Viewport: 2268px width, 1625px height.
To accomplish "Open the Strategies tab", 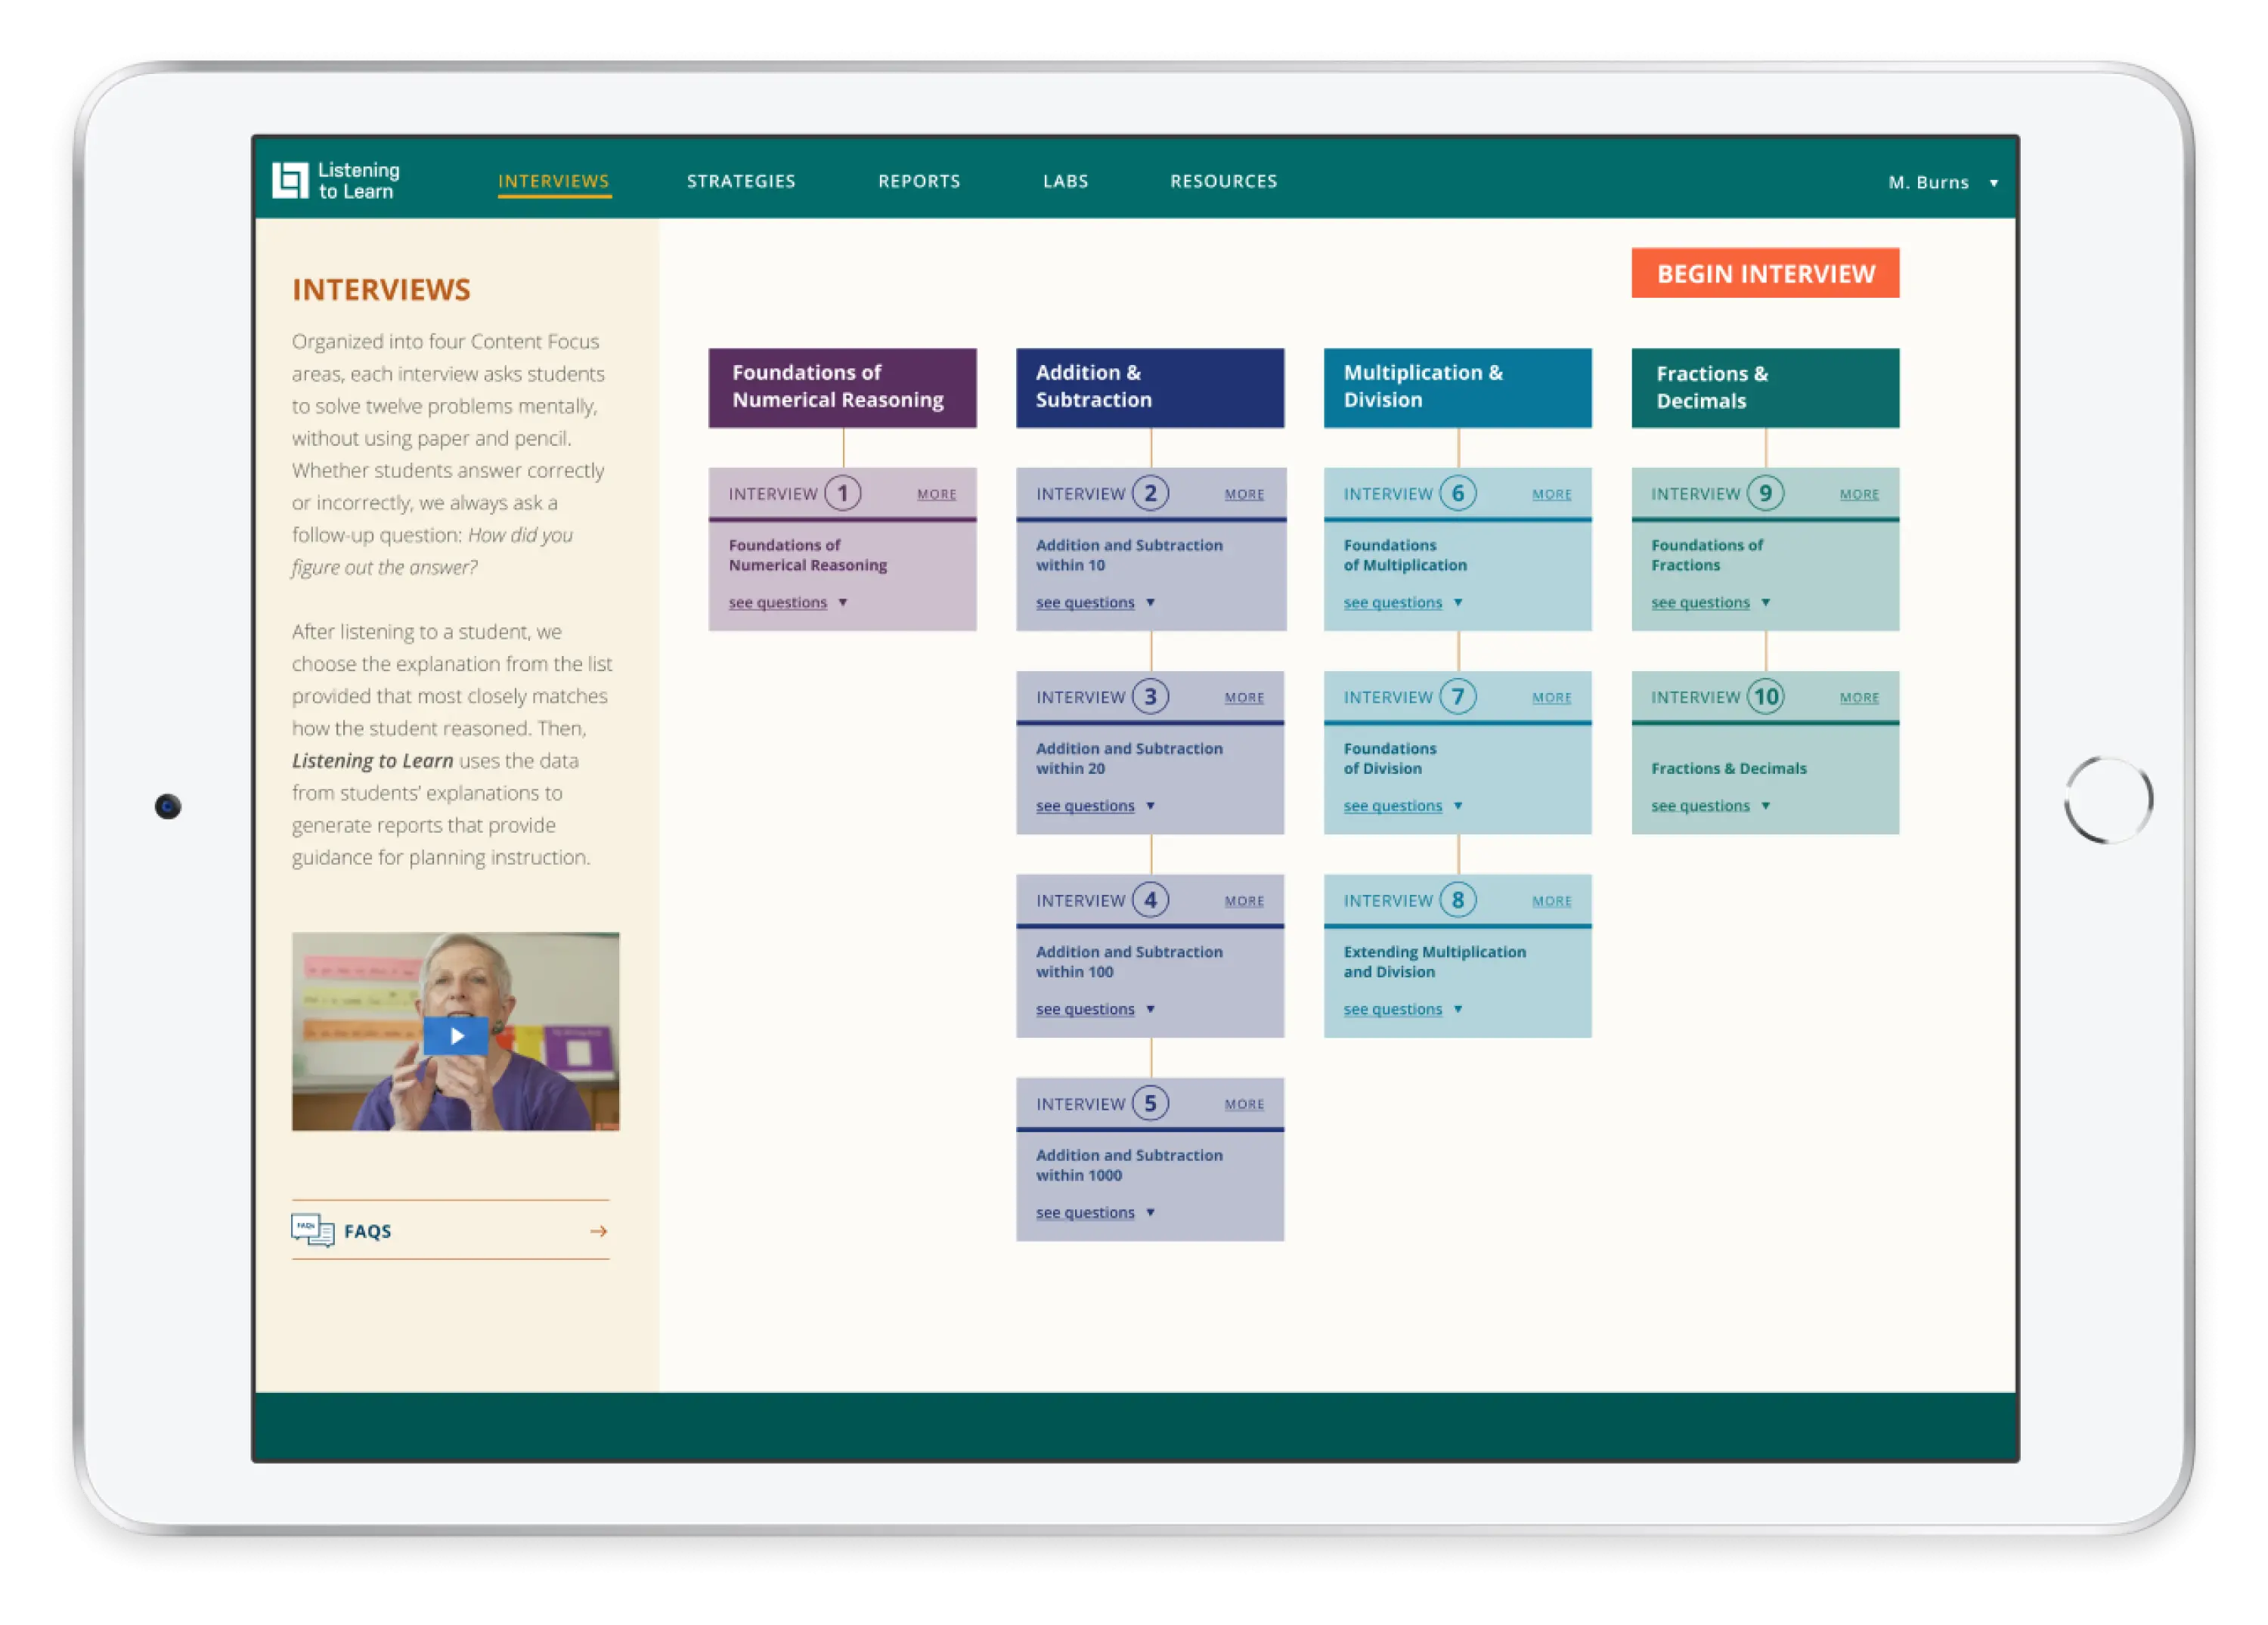I will 740,181.
